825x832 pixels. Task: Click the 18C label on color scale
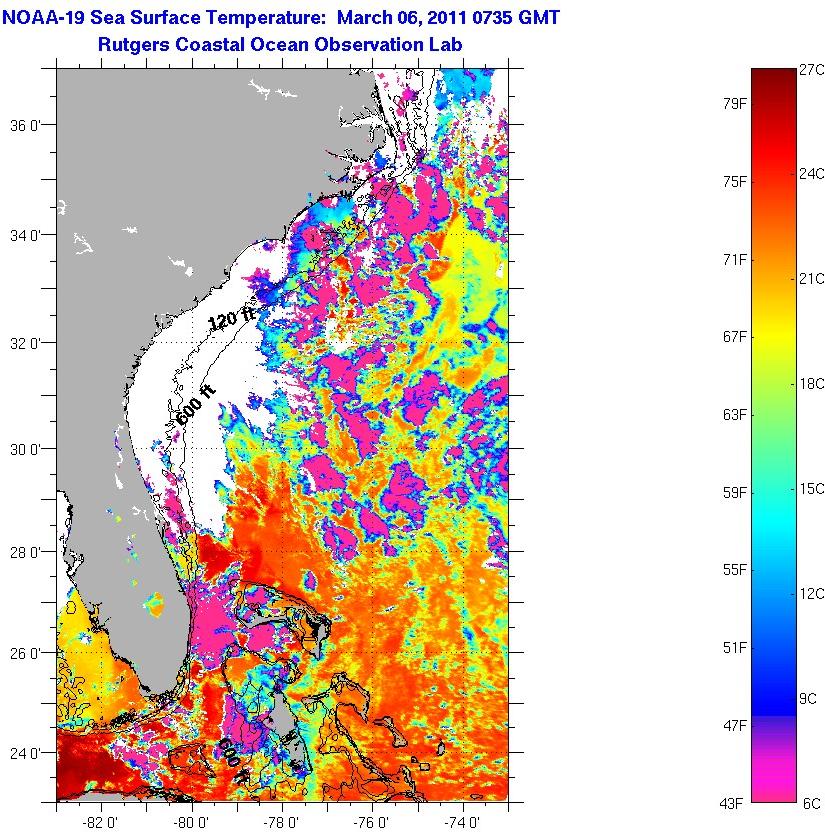(812, 384)
